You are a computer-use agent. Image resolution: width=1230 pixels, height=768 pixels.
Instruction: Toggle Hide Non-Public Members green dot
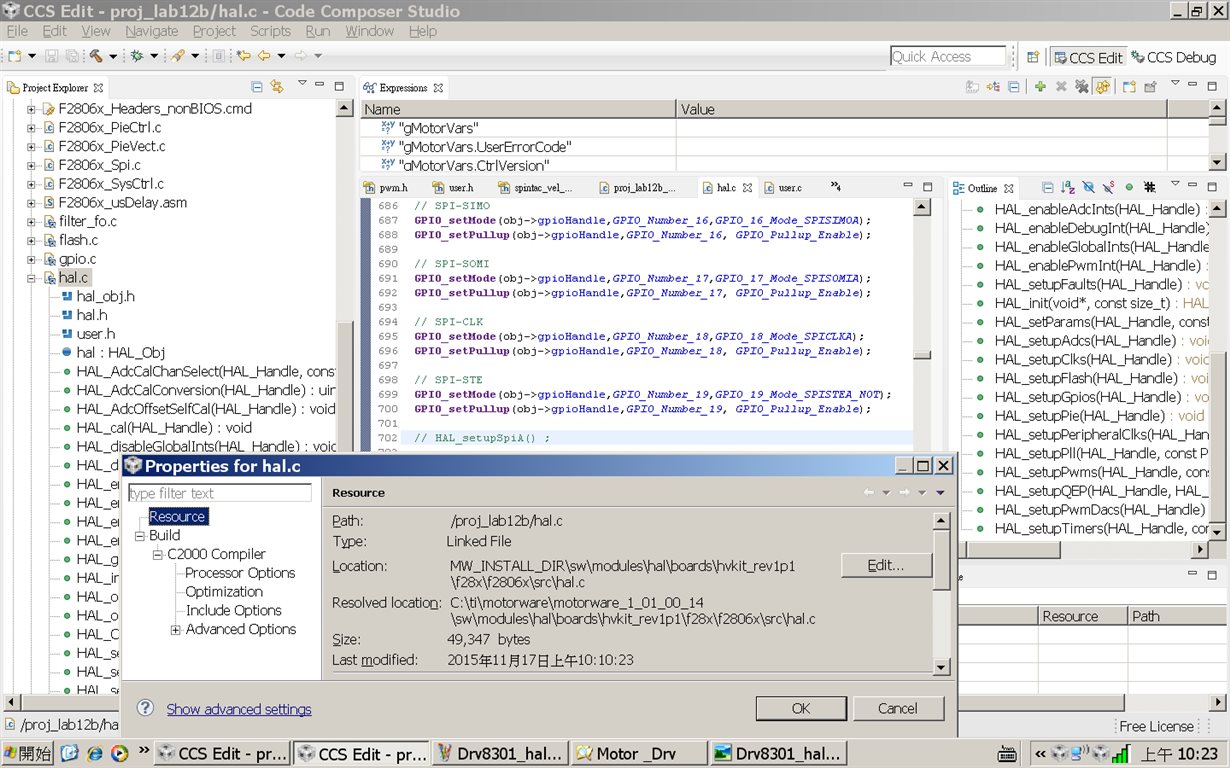pos(1129,187)
